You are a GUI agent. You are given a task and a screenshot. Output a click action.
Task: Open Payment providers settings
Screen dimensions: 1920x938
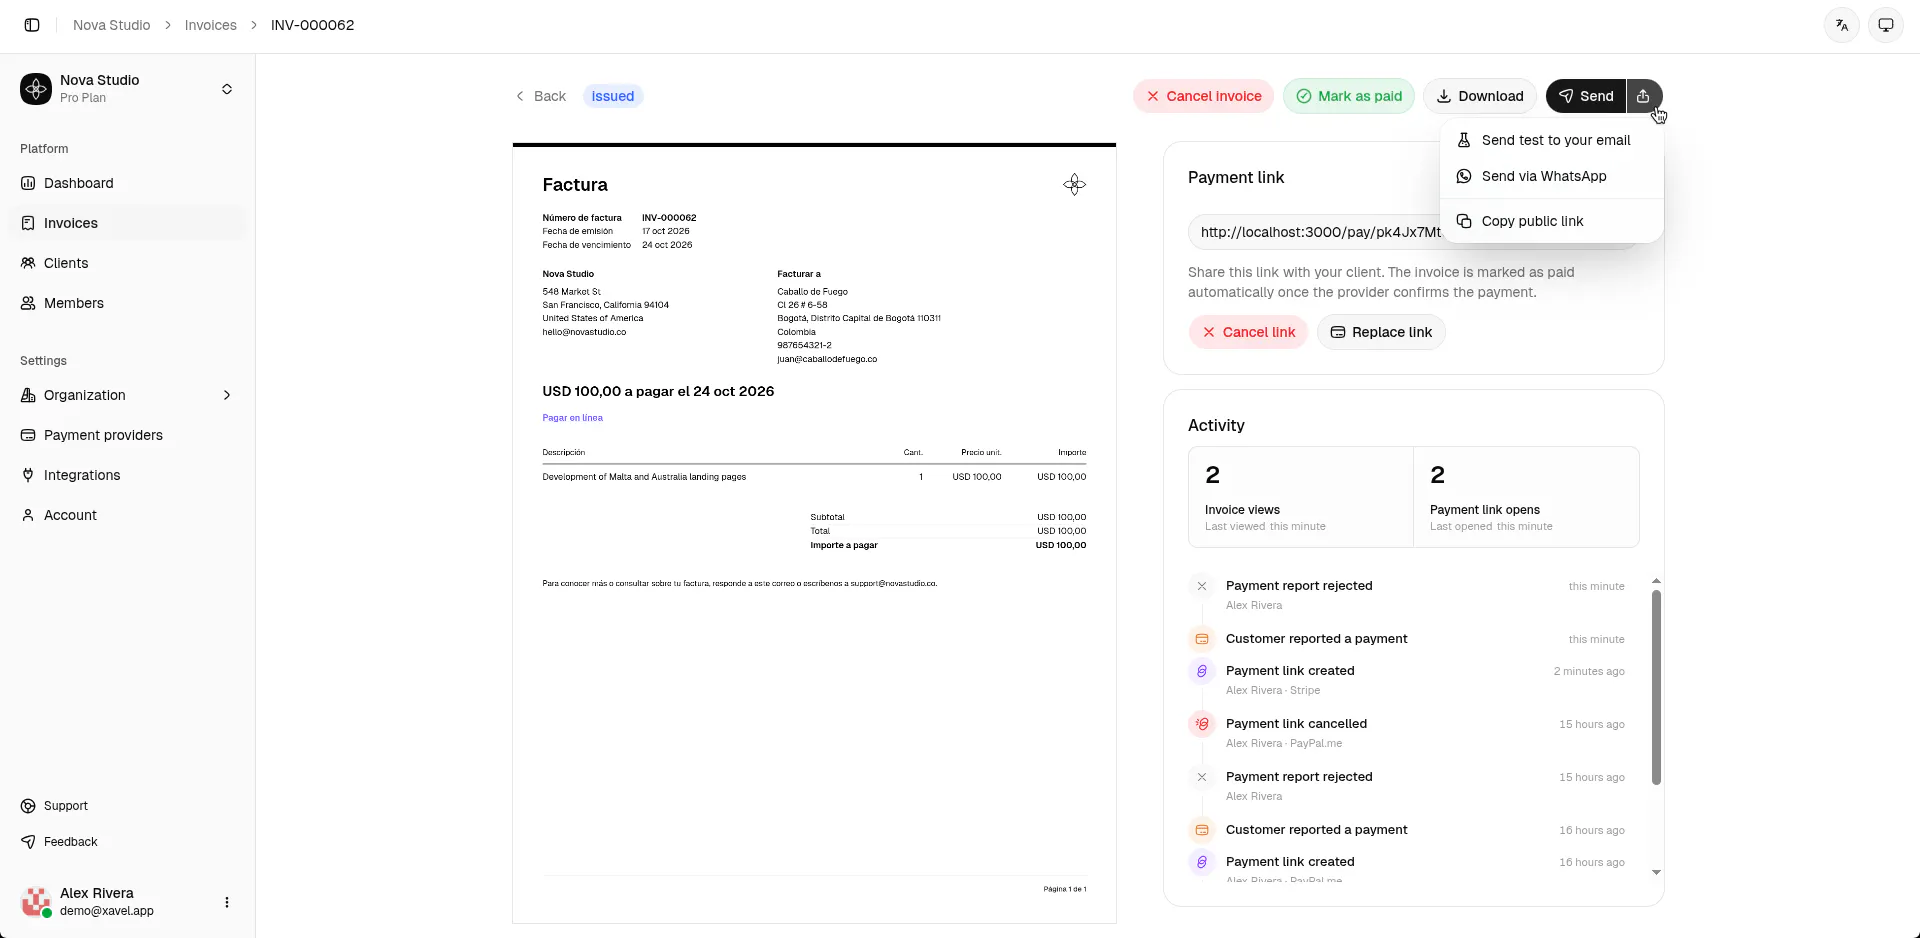[x=127, y=435]
